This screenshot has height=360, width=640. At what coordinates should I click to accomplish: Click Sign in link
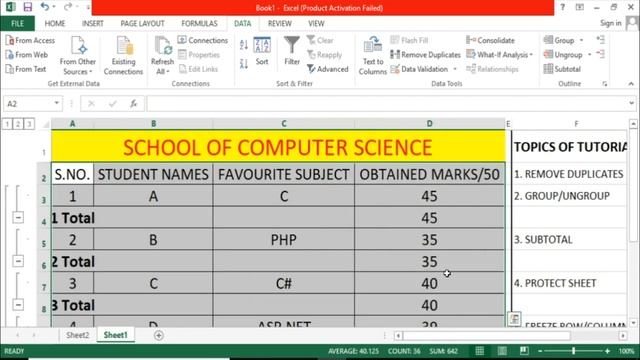(x=611, y=23)
